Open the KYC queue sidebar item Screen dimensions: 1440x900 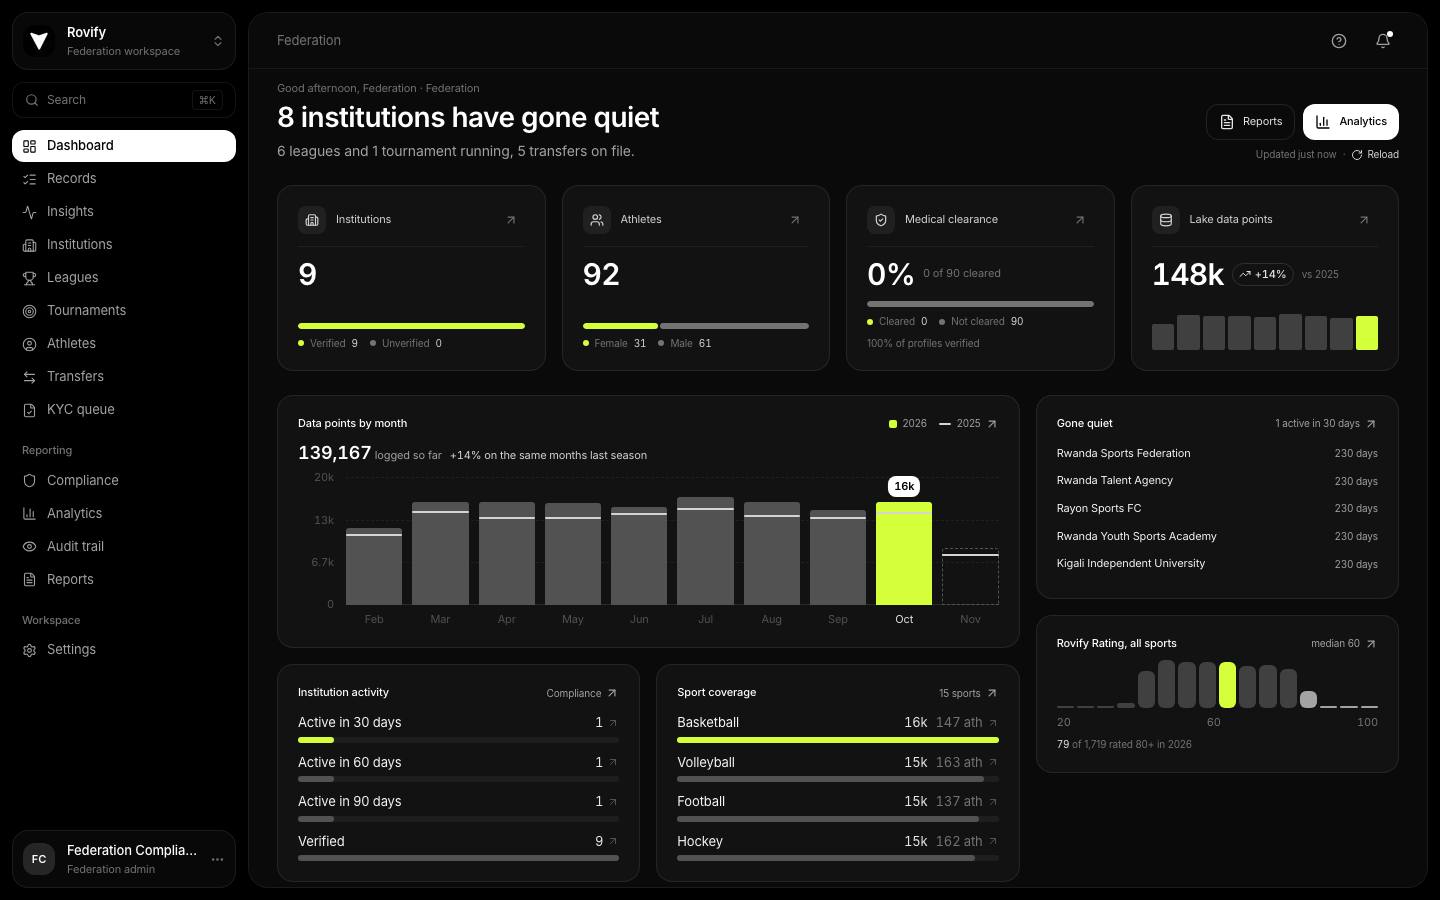point(124,410)
